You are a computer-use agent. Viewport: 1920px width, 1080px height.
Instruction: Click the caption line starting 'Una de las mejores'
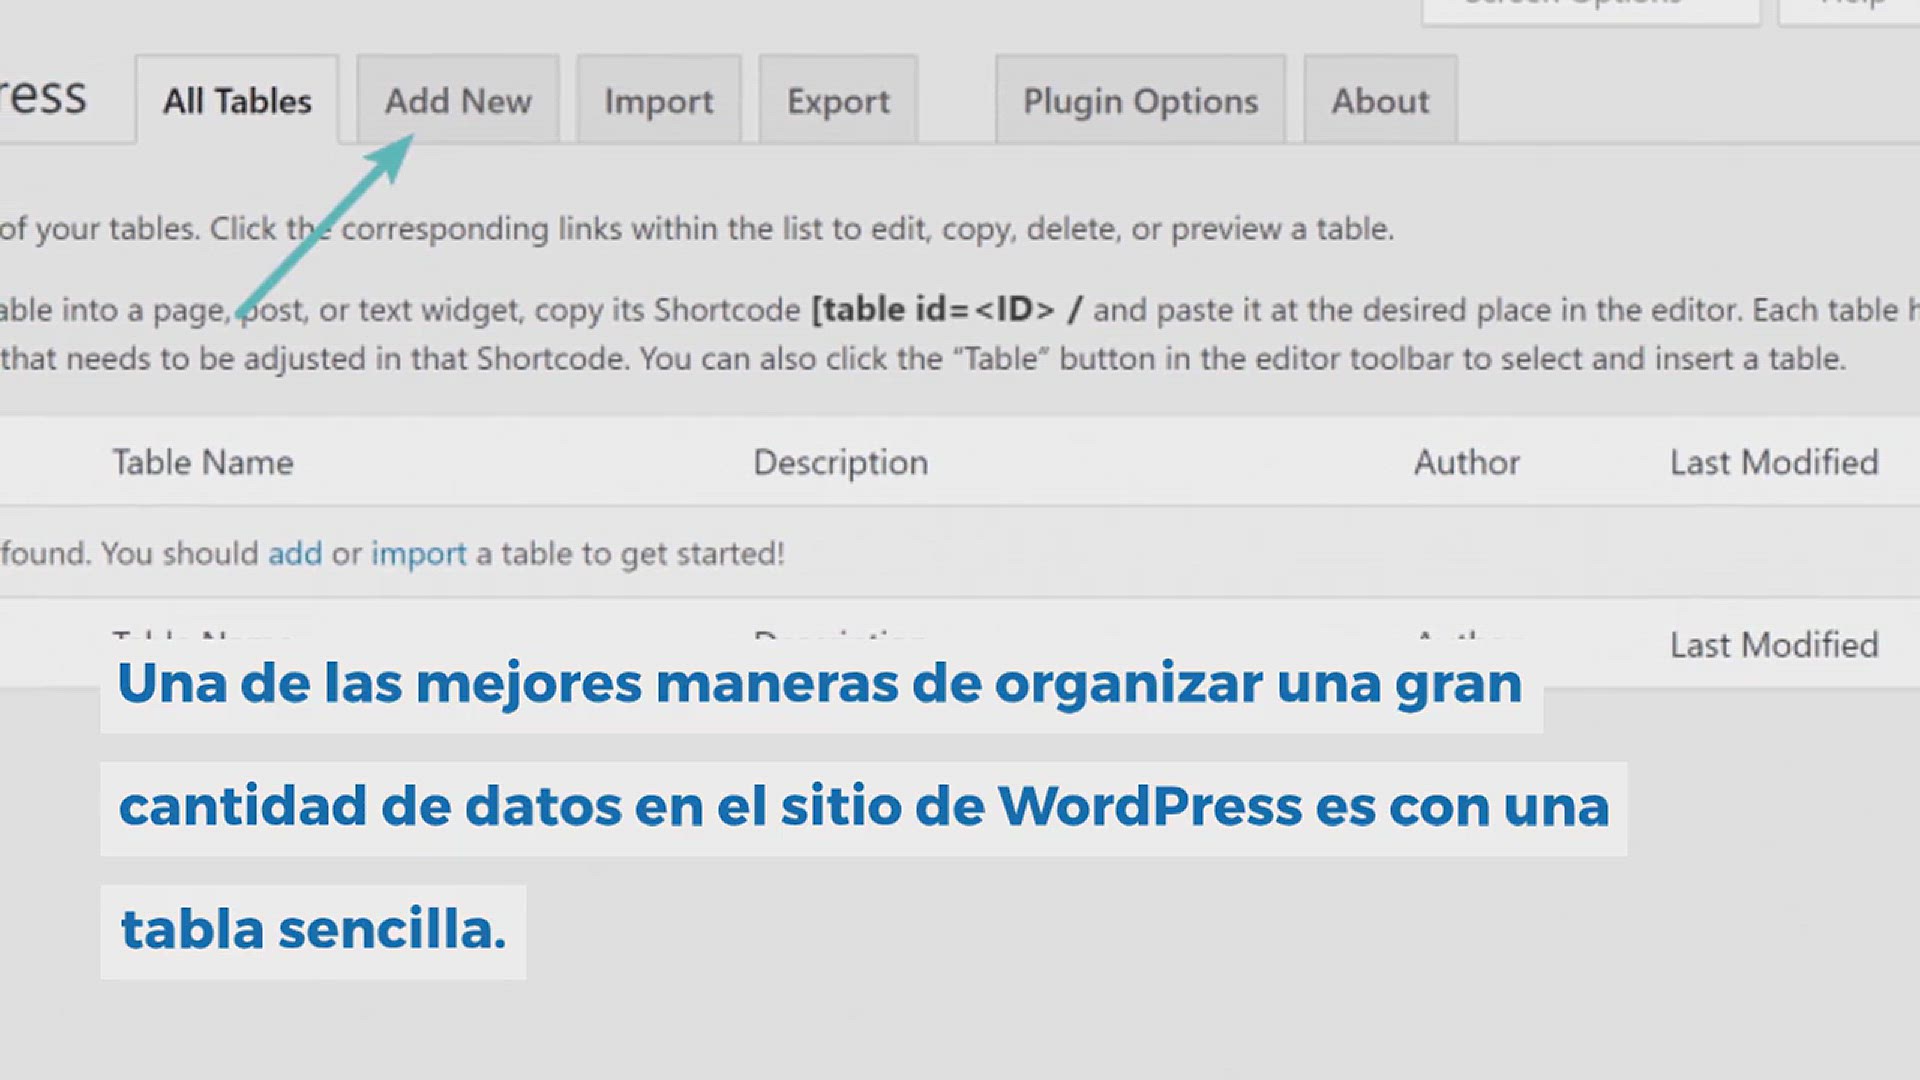[820, 684]
